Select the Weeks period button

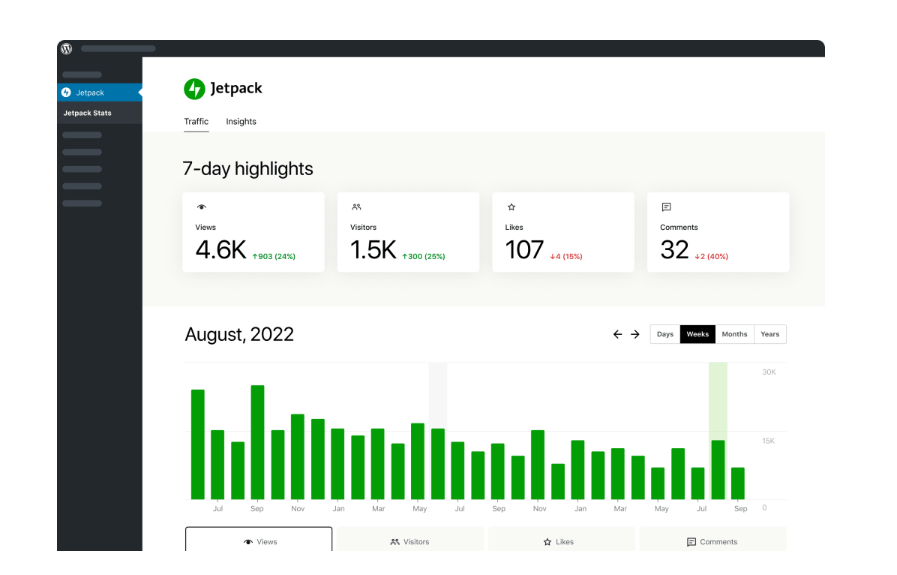pyautogui.click(x=697, y=334)
